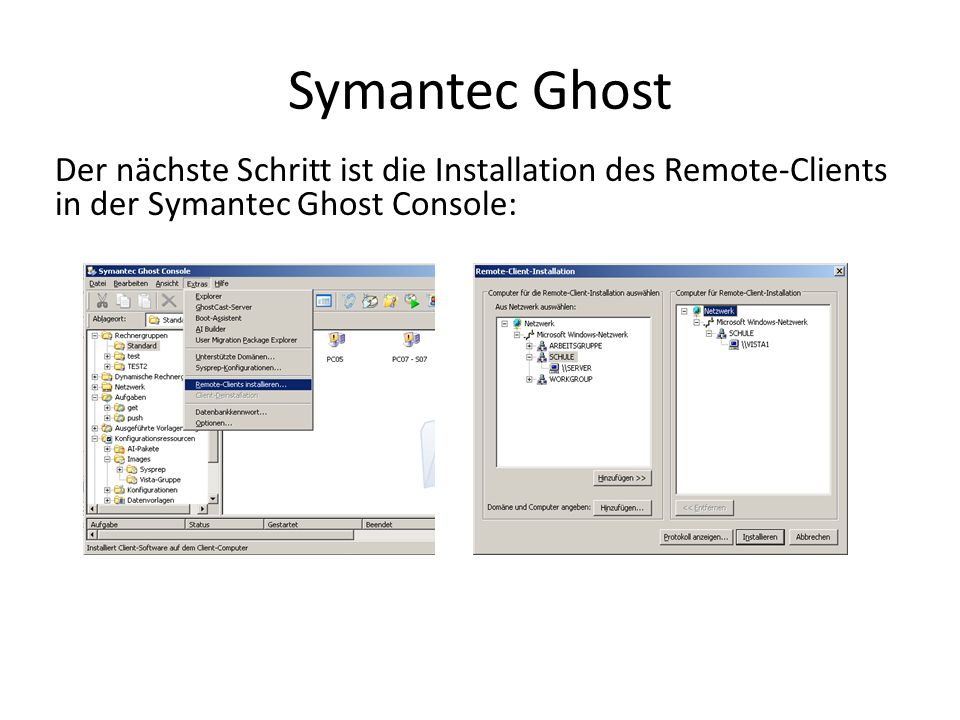Click the Hinzufügen >> button
Image resolution: width=960 pixels, height=720 pixels.
622,478
